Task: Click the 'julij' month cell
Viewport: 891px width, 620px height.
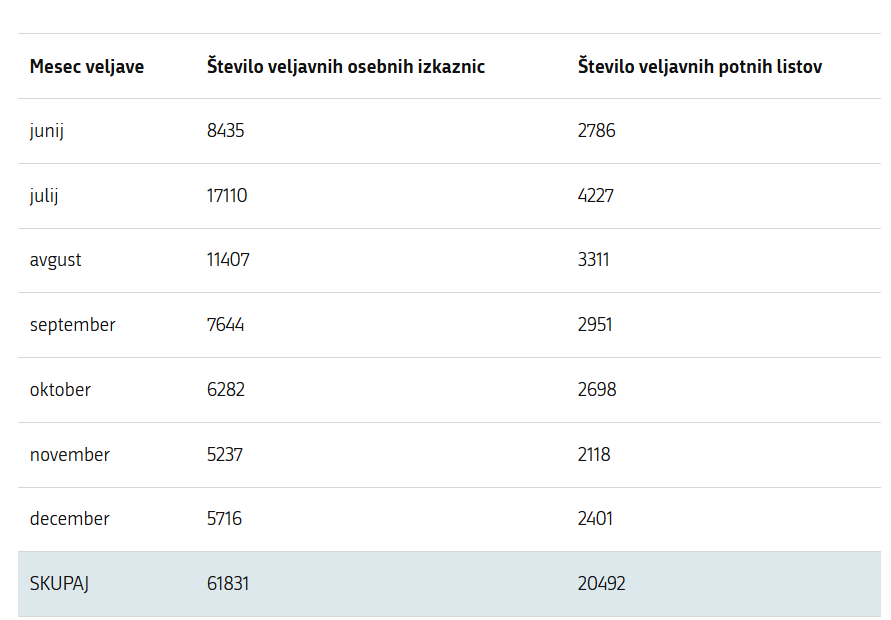Action: (44, 196)
